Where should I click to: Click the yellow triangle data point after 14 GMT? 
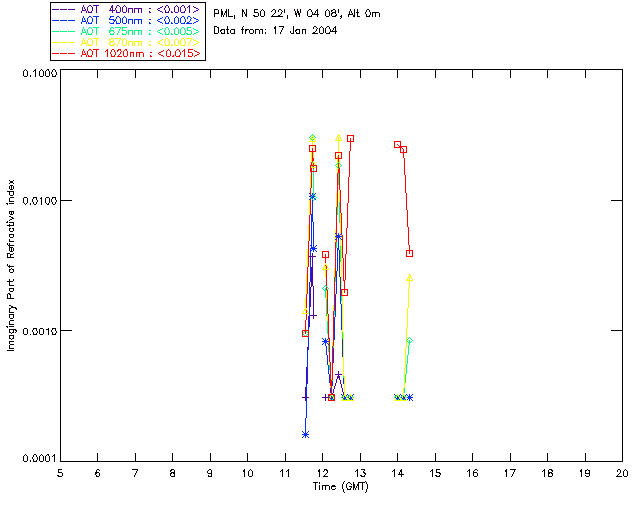point(409,278)
